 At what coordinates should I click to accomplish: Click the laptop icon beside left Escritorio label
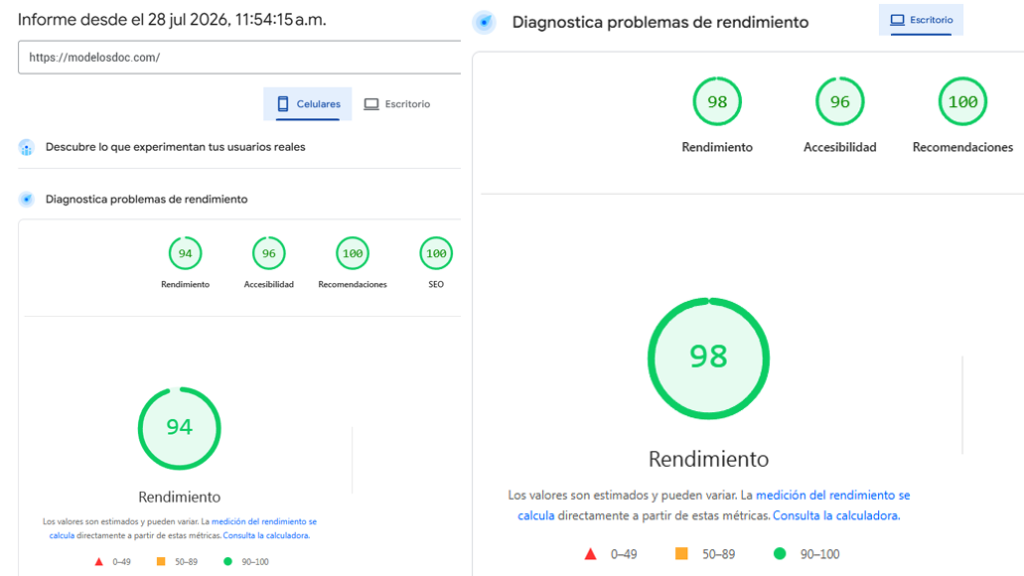click(x=371, y=104)
